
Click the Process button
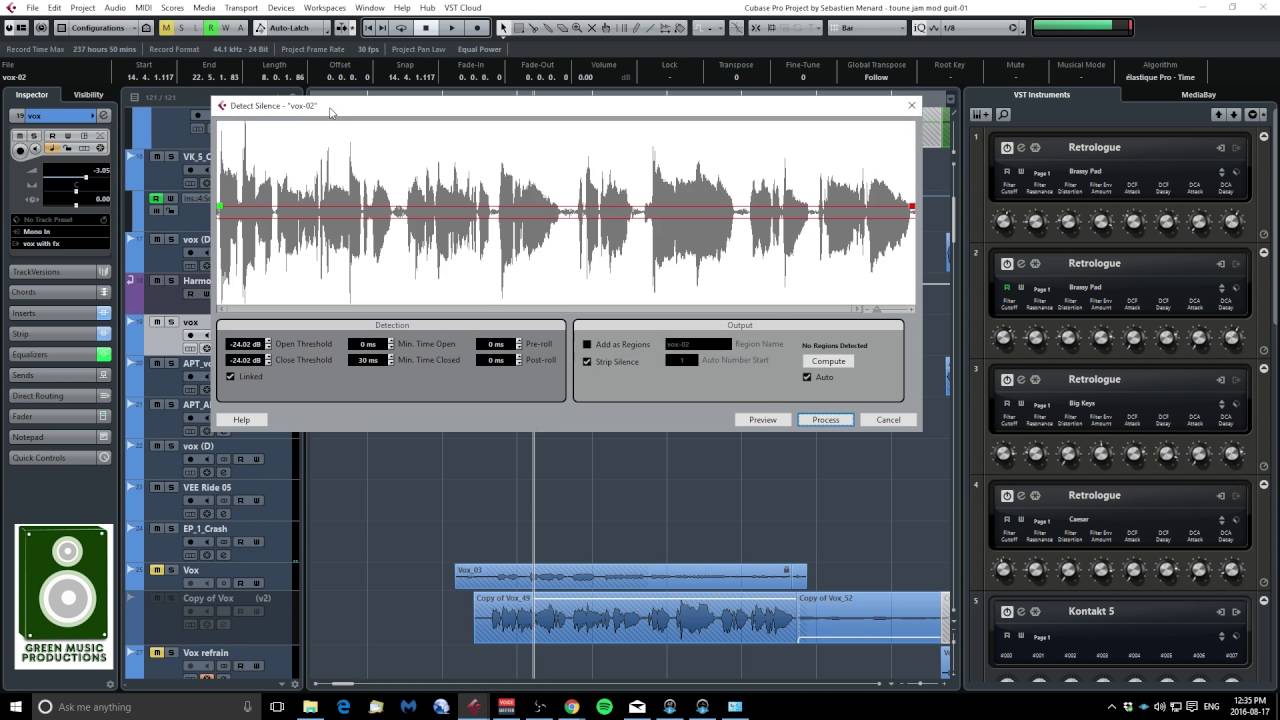[826, 420]
